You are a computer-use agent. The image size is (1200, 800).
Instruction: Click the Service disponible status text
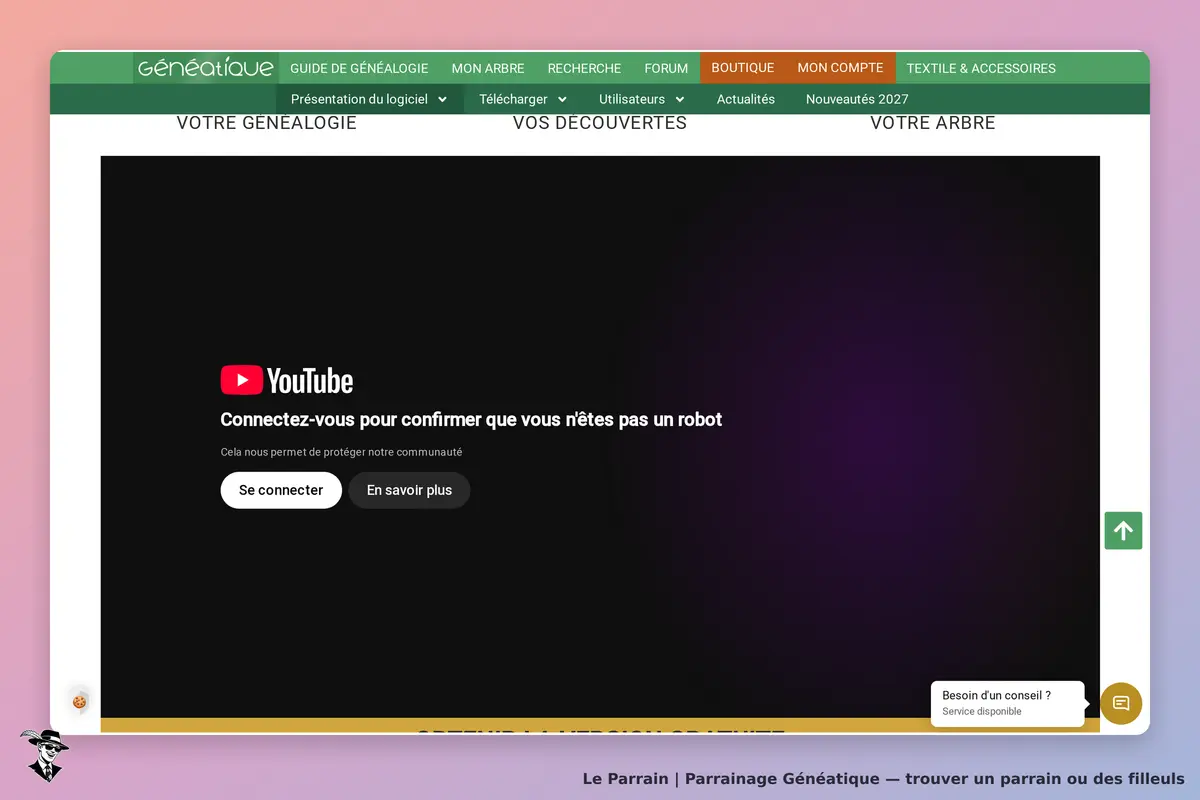click(982, 712)
